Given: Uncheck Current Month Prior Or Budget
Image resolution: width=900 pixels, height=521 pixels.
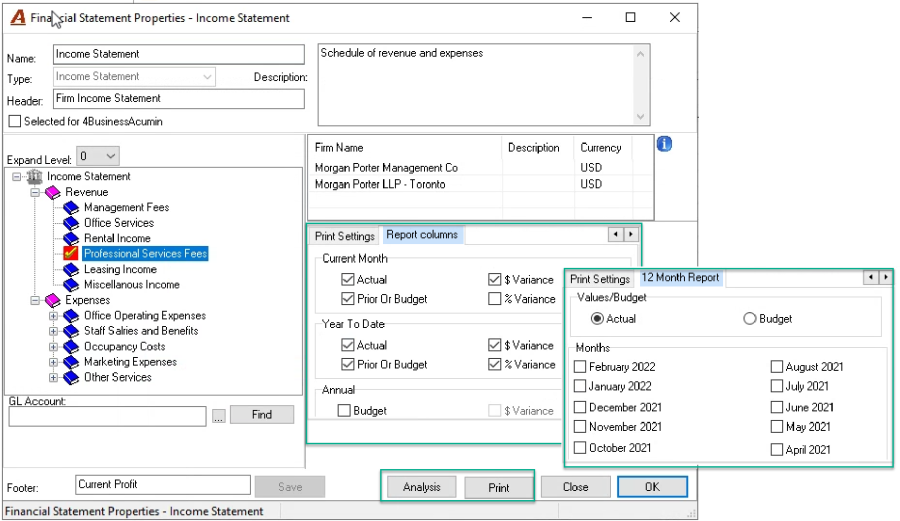Looking at the screenshot, I should 347,299.
